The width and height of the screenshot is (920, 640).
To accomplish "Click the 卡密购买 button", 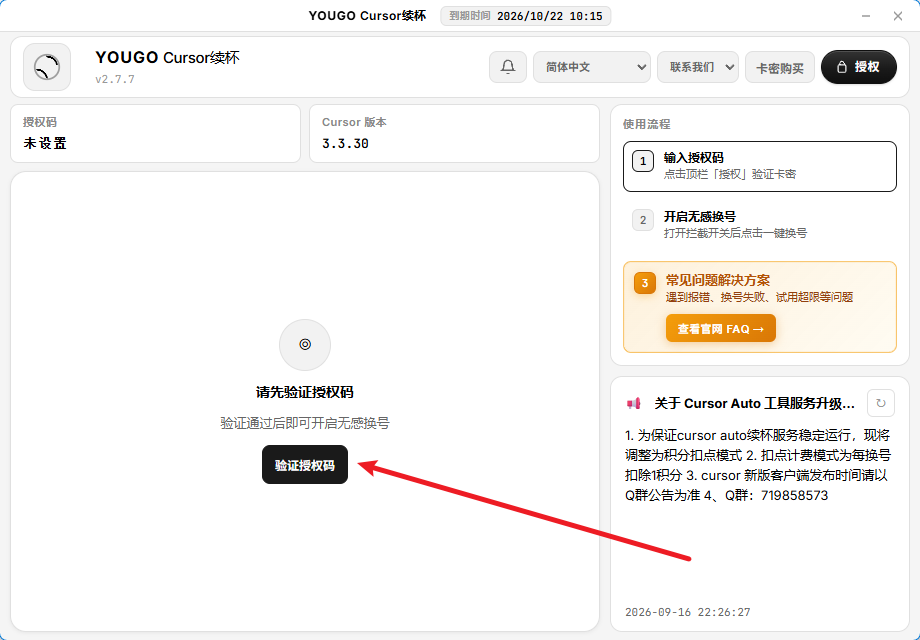I will pyautogui.click(x=780, y=68).
